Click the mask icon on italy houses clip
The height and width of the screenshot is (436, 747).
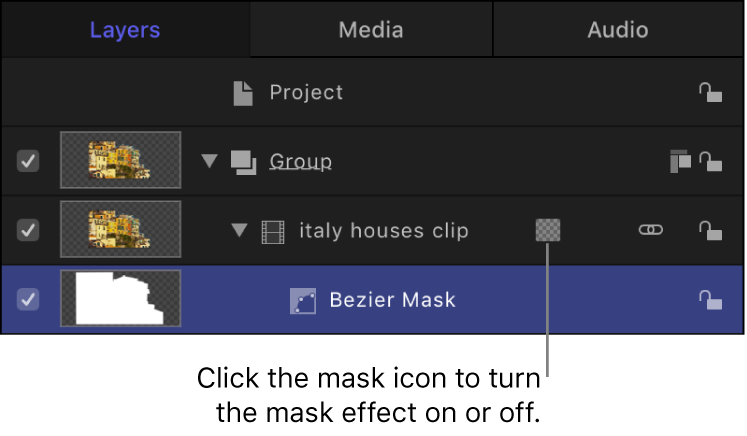tap(548, 231)
